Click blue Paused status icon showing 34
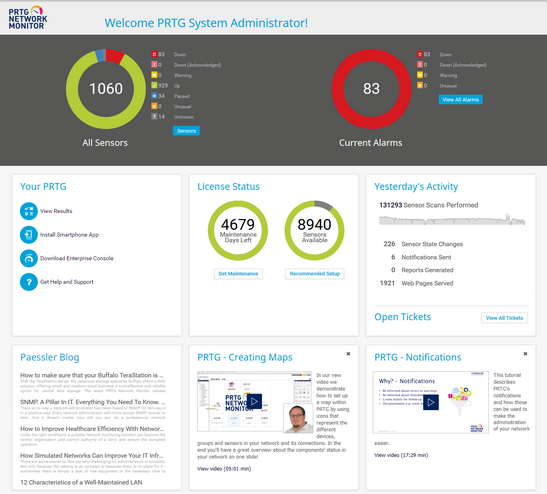This screenshot has height=494, width=547. 154,96
